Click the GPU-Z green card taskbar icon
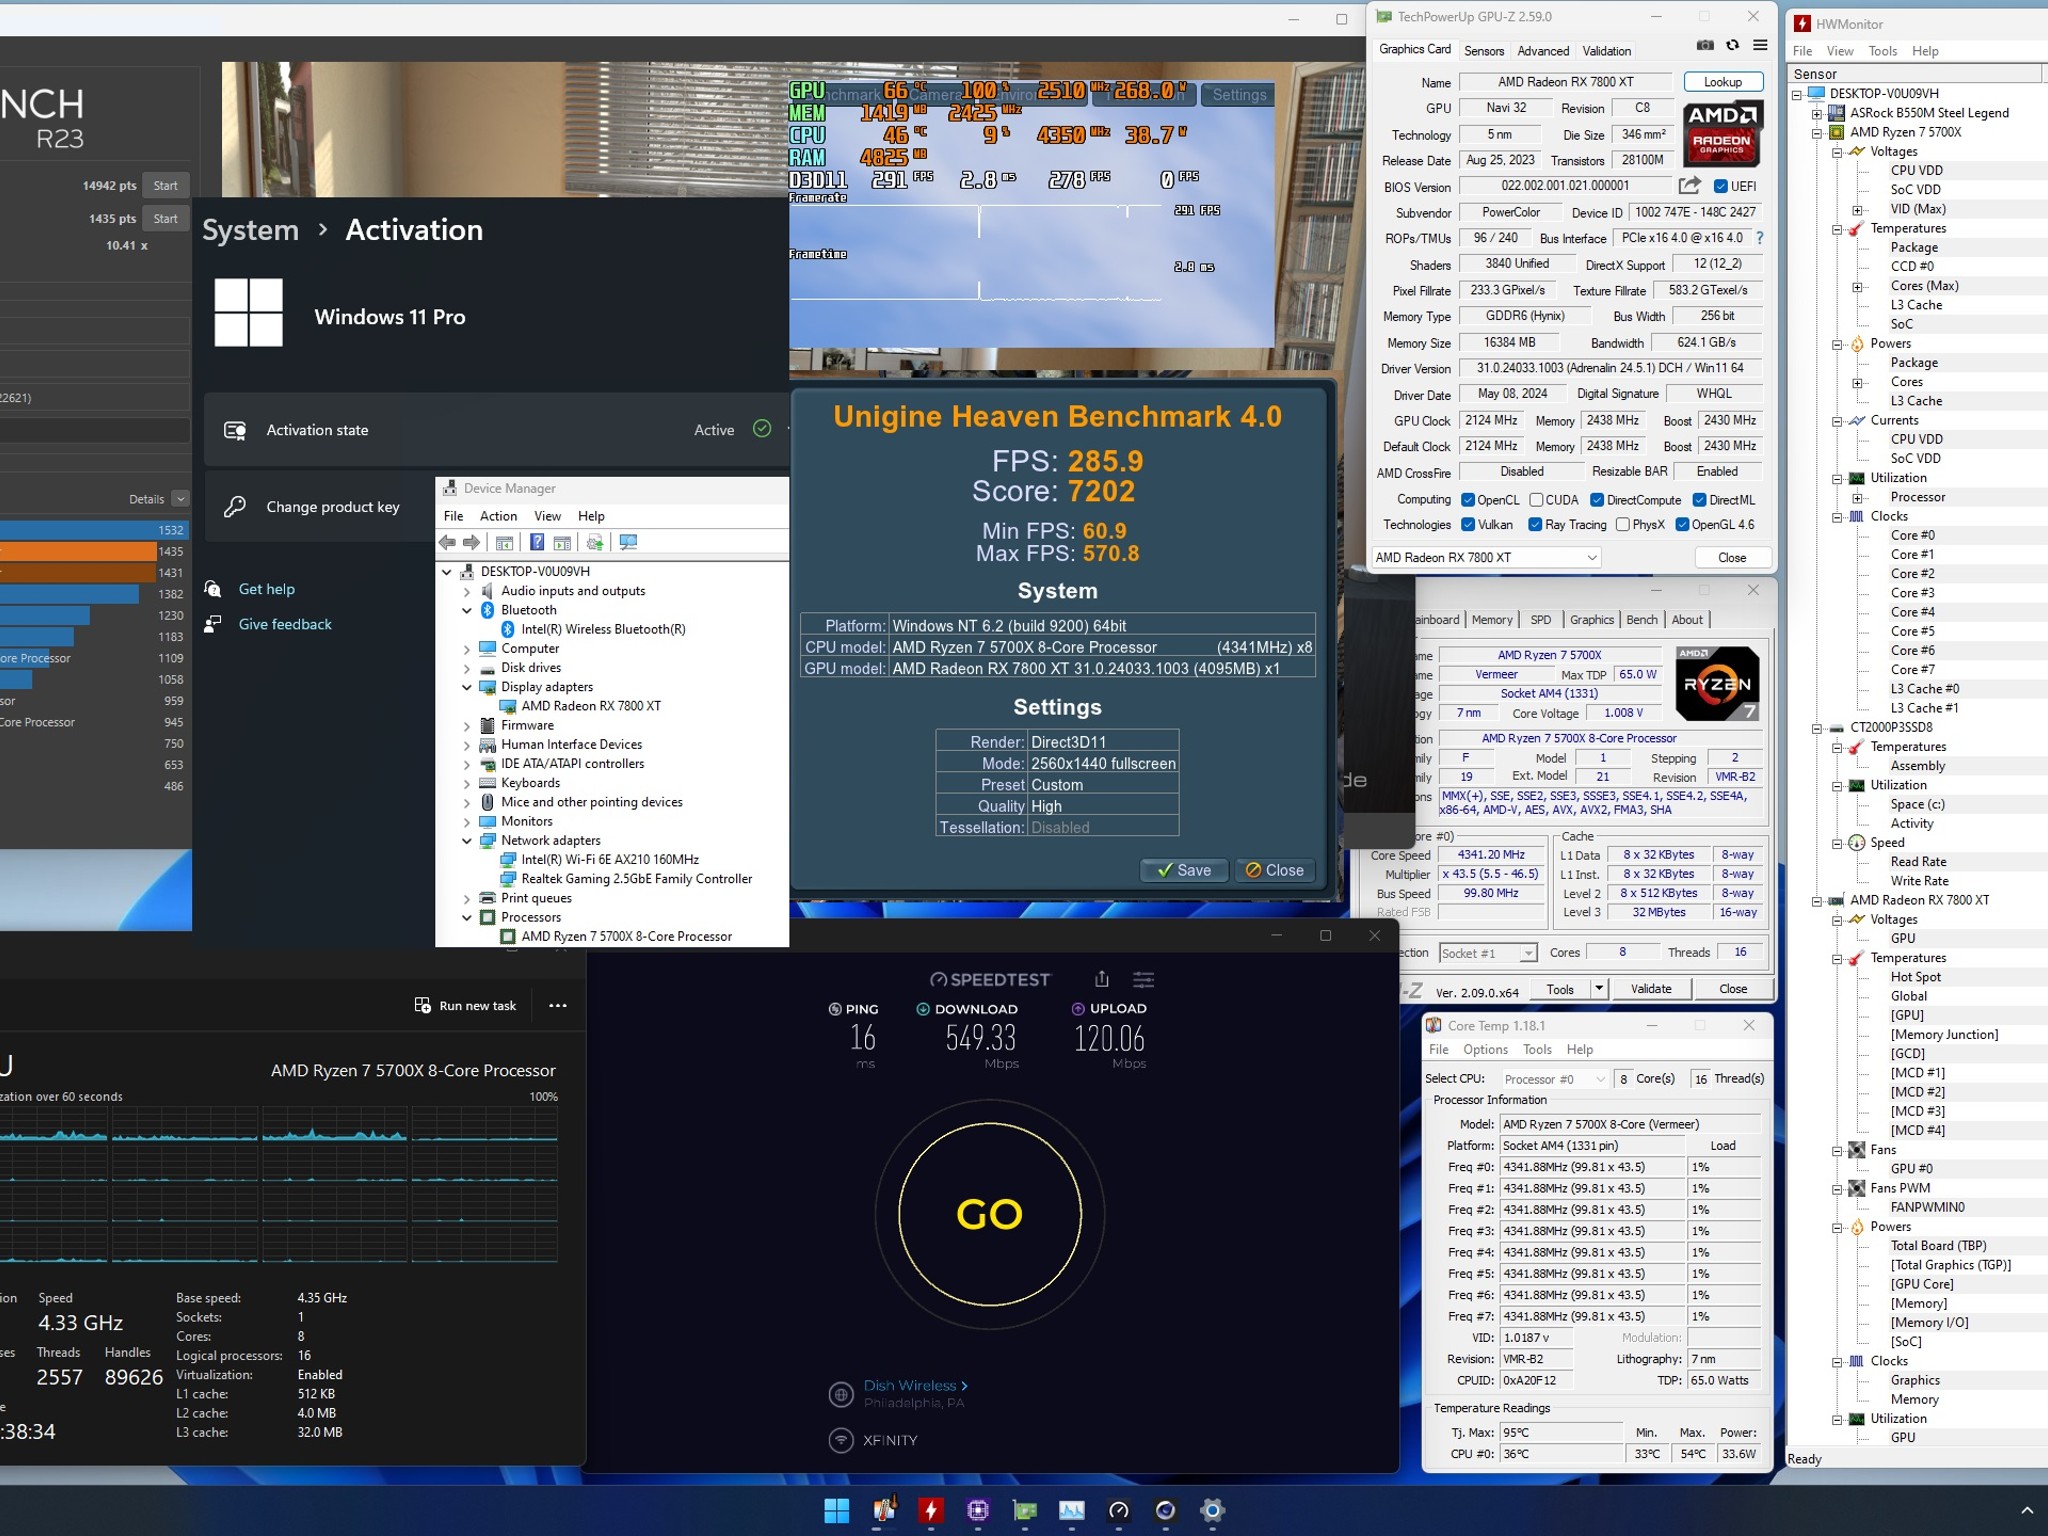2048x1536 pixels. pyautogui.click(x=1025, y=1510)
